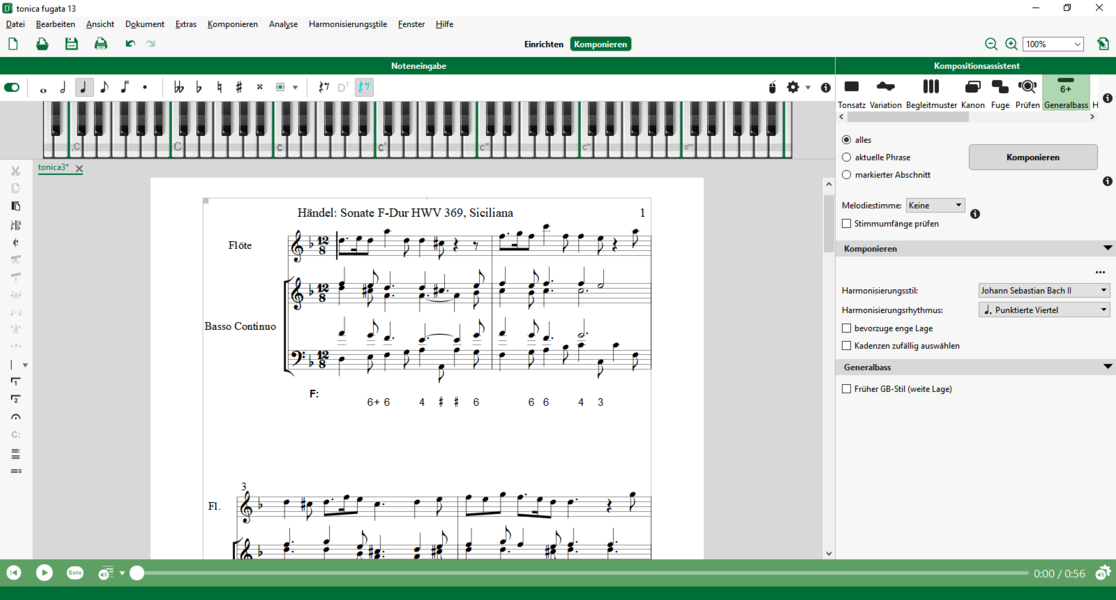Print the score using printer icon
This screenshot has height=600, width=1116.
[101, 44]
